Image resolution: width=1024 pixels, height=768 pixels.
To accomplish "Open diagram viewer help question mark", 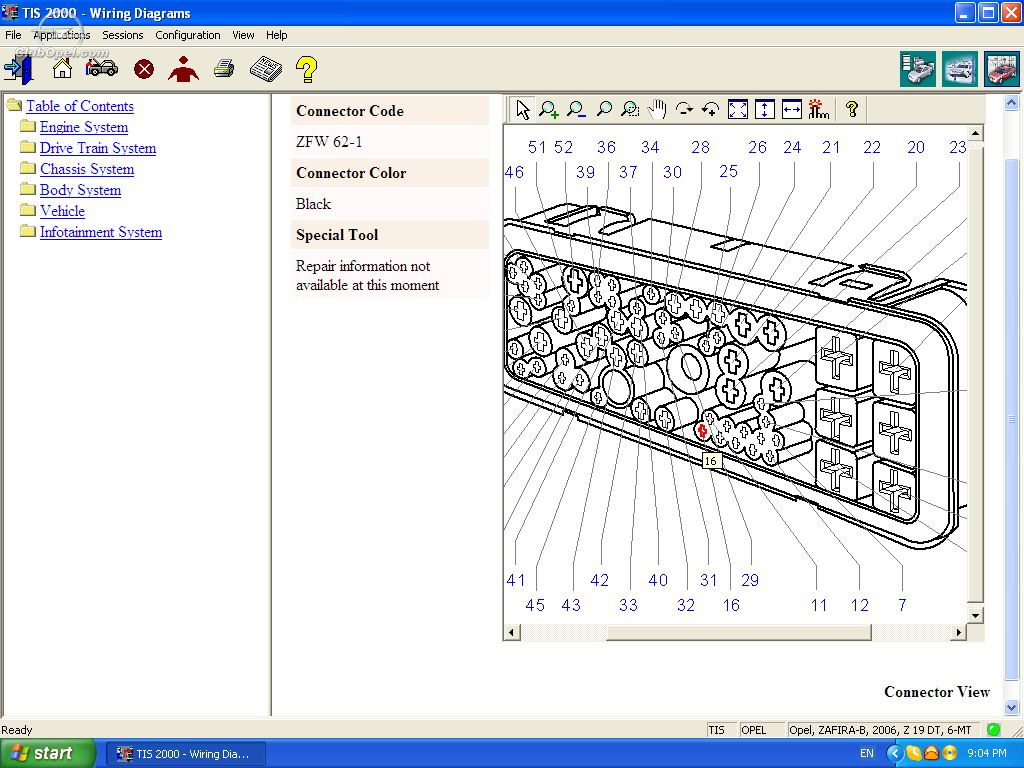I will (x=852, y=109).
